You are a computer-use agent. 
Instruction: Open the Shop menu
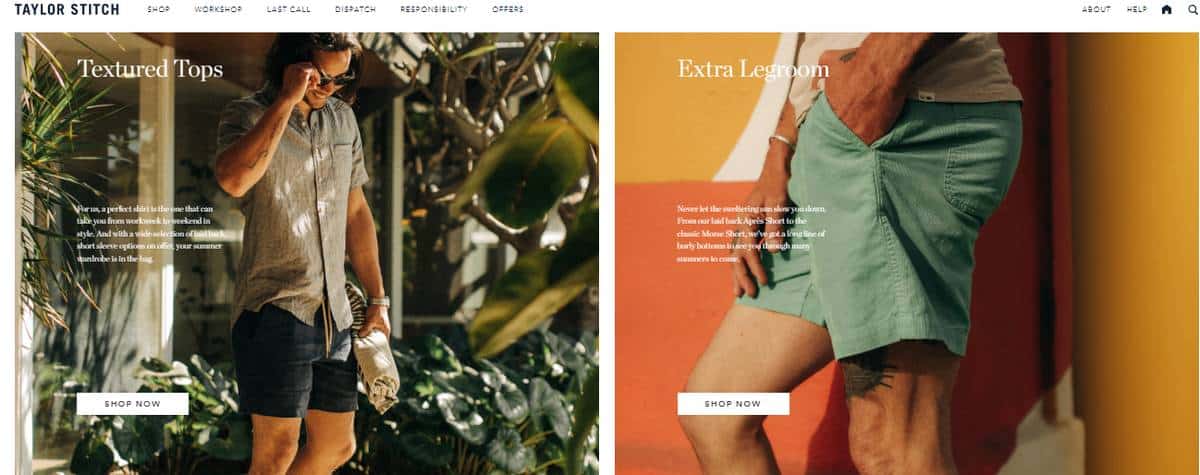(158, 10)
